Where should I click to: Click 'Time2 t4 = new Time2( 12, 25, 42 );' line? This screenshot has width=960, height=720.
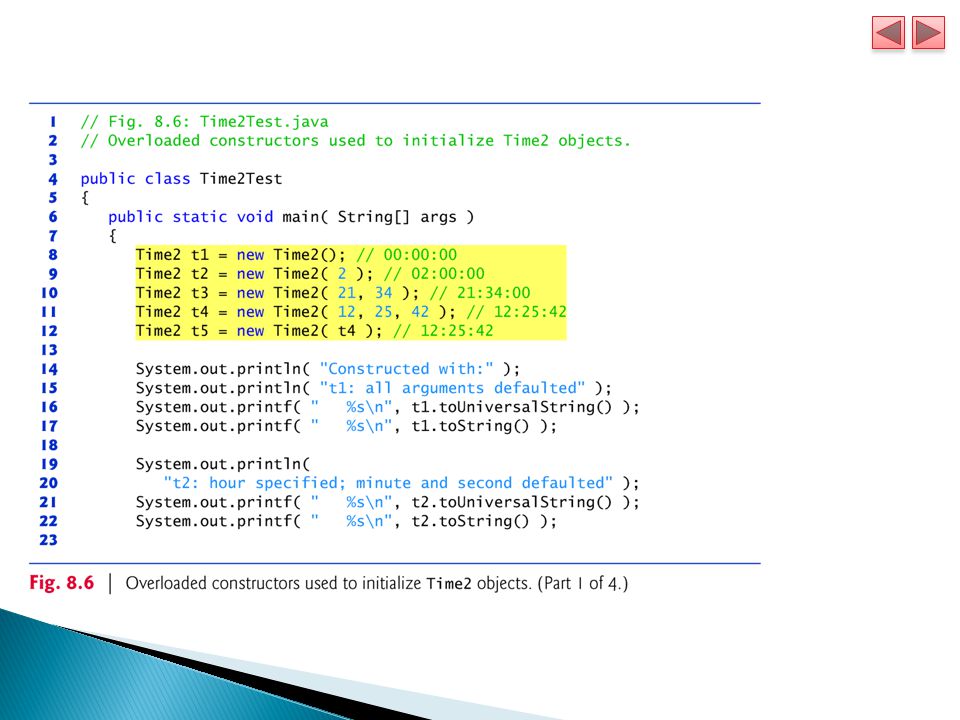(x=351, y=312)
